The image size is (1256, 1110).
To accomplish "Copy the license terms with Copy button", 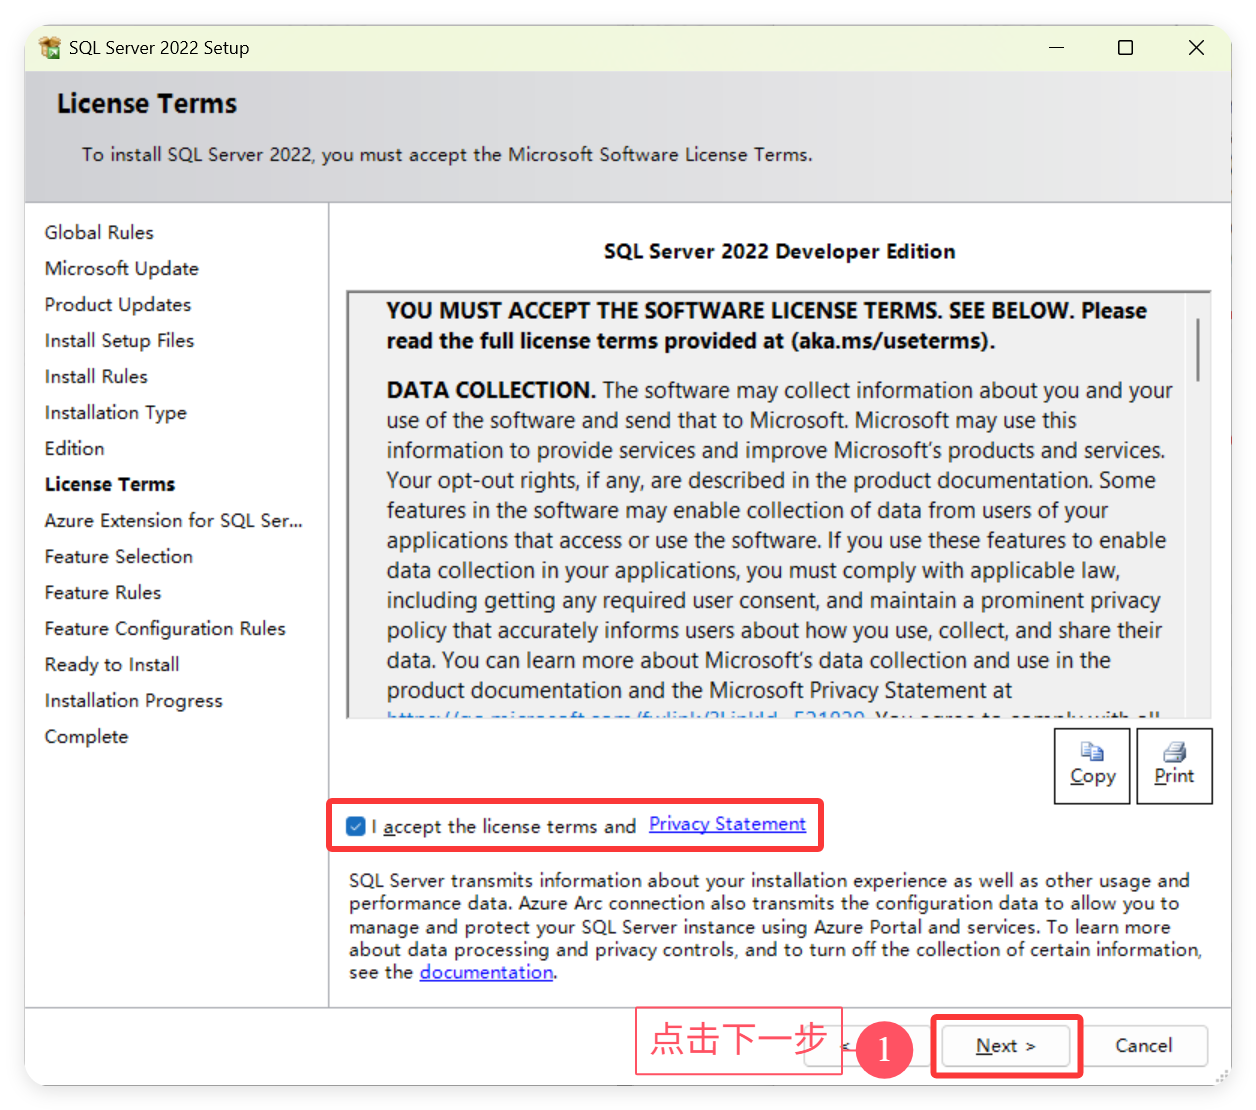I will pos(1092,765).
